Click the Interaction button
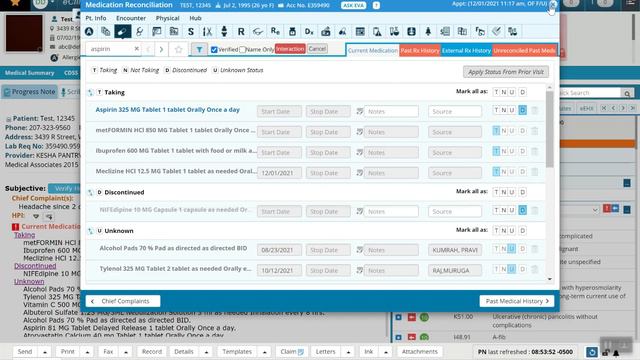This screenshot has height=360, width=640. (290, 49)
